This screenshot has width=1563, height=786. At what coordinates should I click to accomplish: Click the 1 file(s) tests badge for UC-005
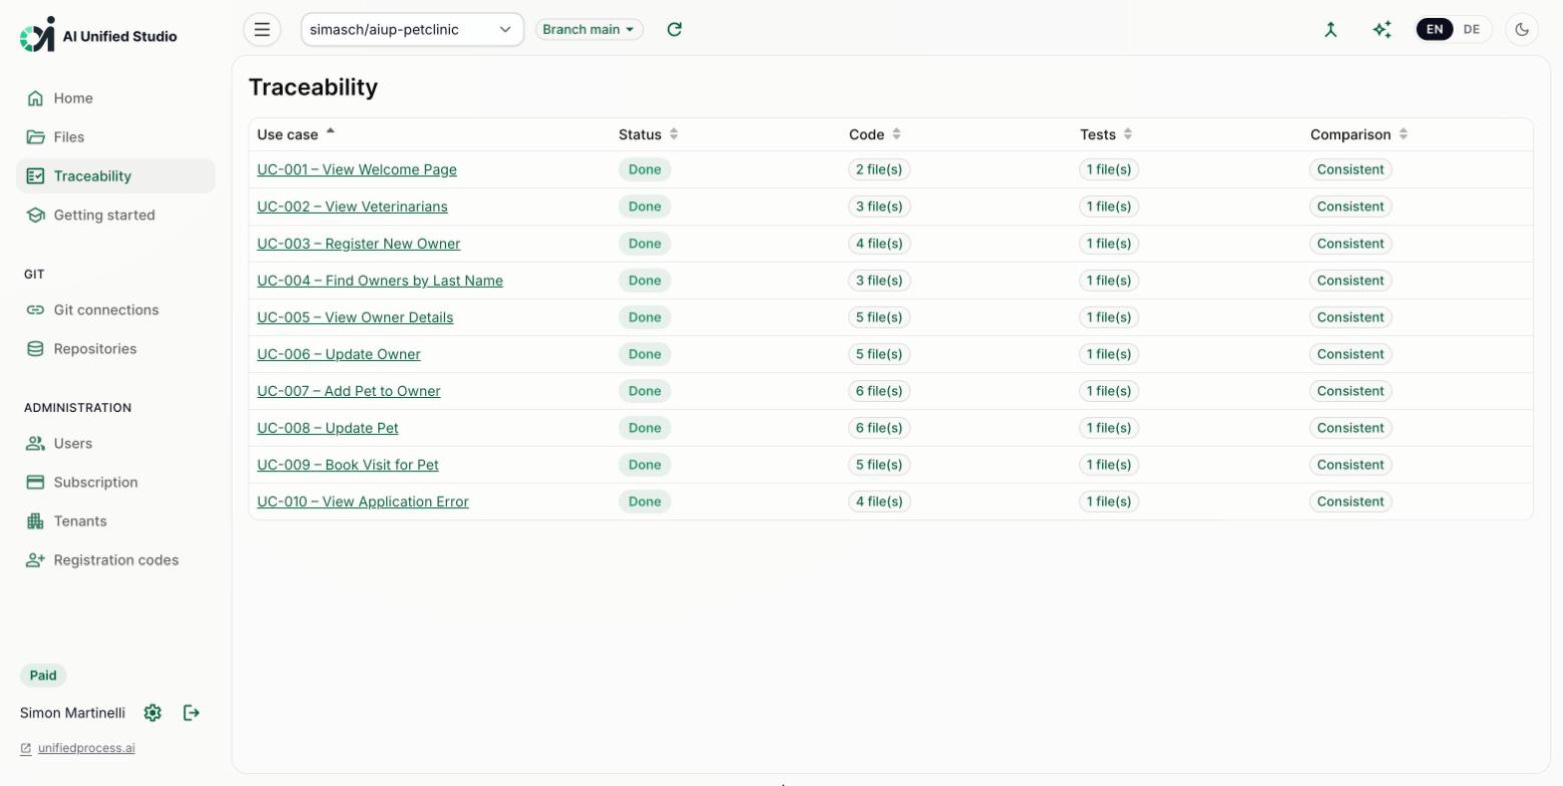tap(1109, 318)
